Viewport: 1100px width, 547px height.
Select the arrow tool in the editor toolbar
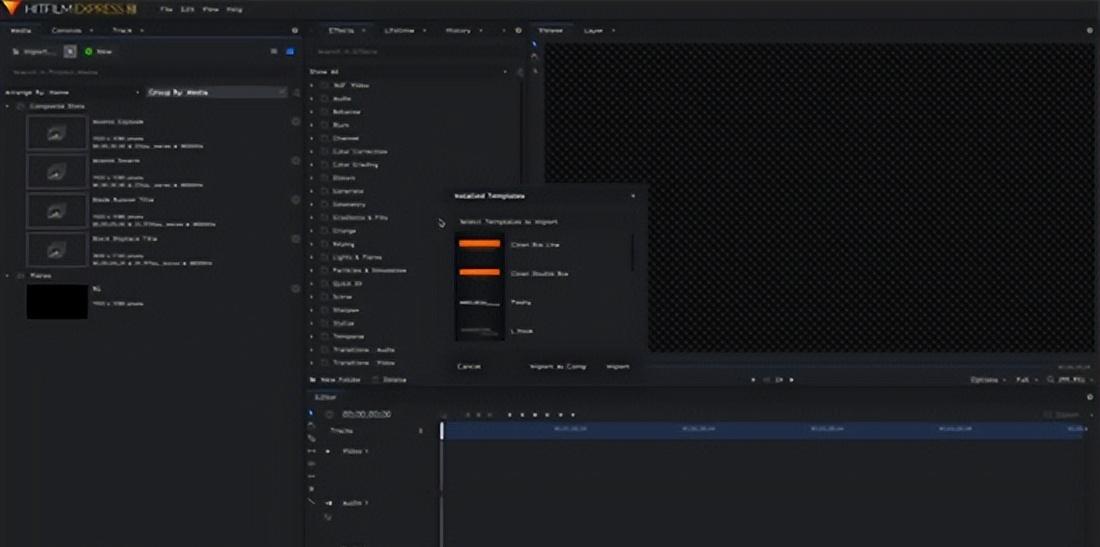[311, 413]
